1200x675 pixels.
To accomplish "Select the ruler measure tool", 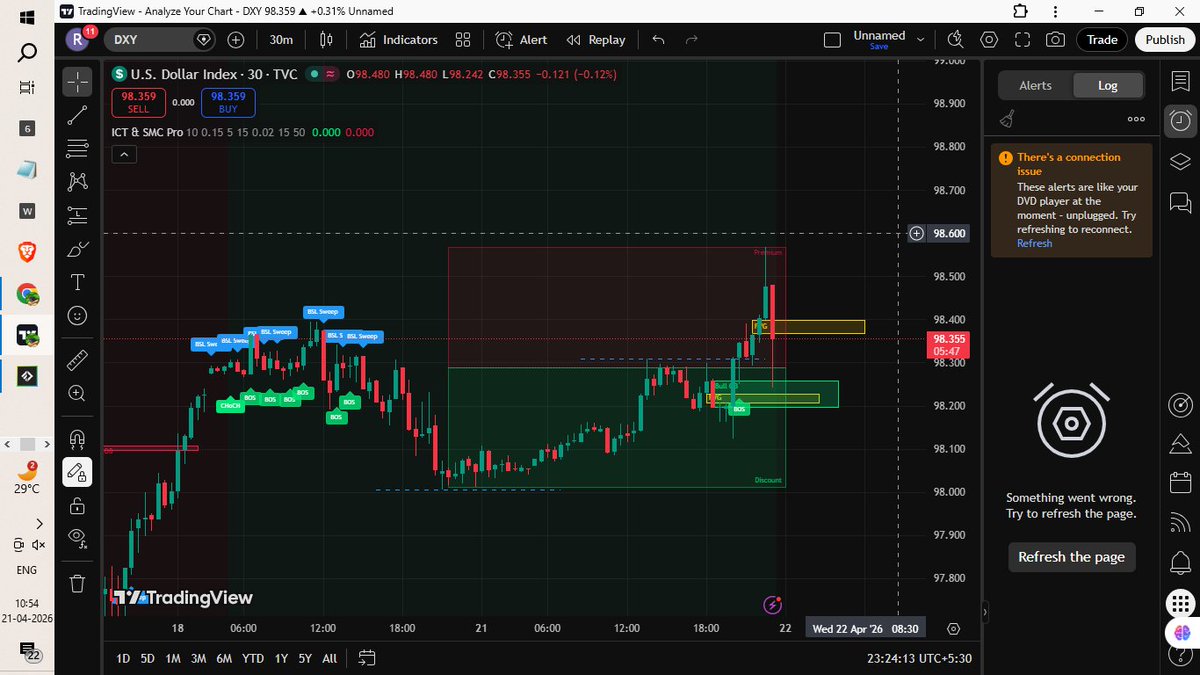I will (78, 359).
